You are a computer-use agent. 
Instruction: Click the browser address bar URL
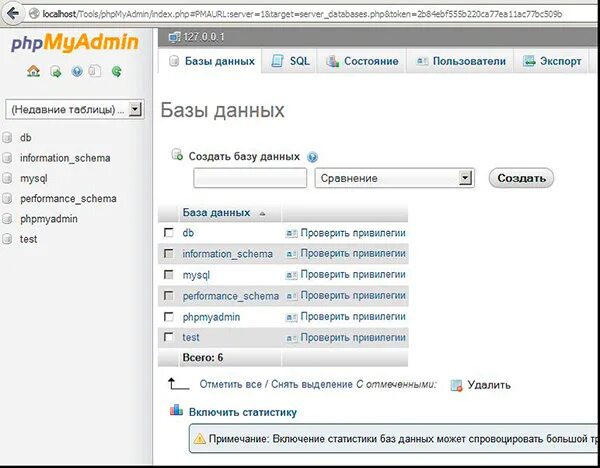(302, 14)
